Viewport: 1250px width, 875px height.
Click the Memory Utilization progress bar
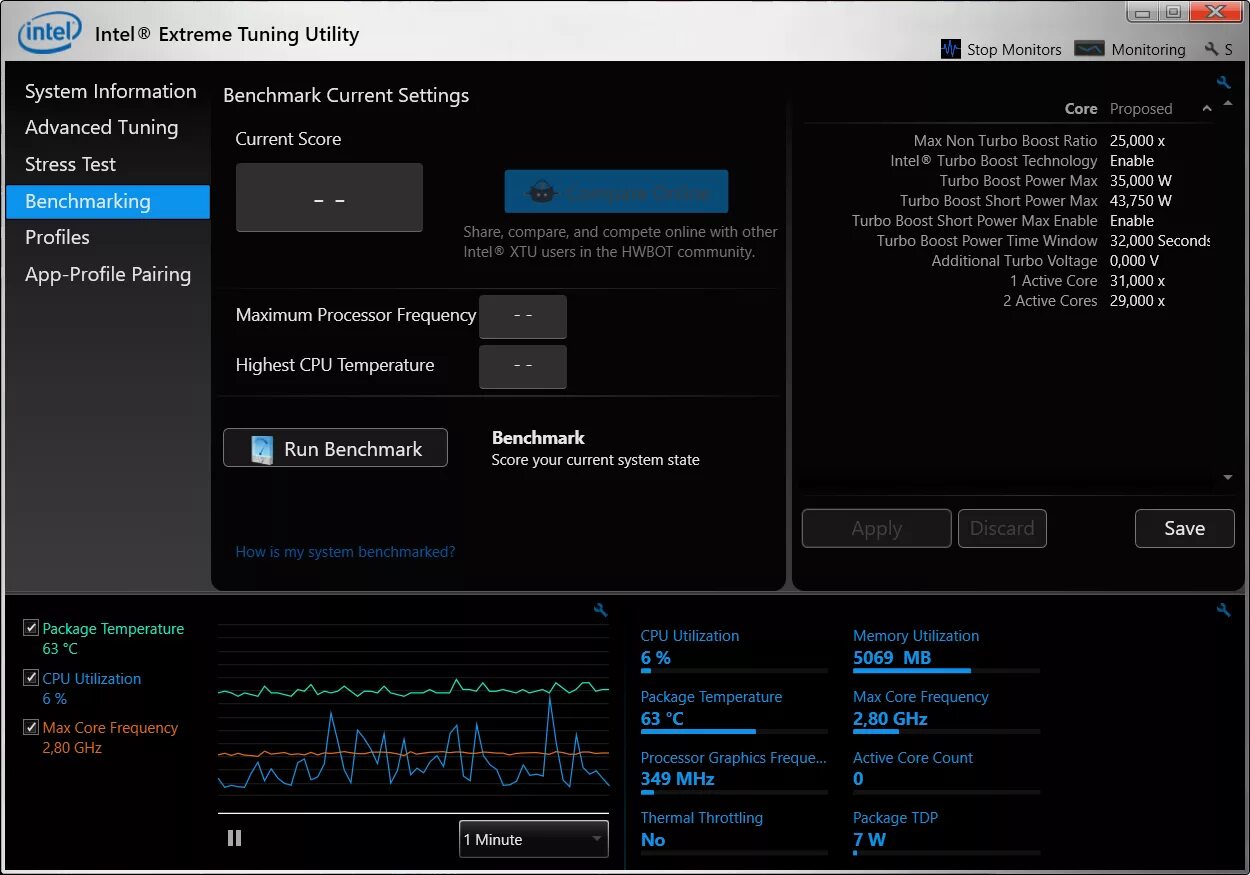(x=946, y=671)
